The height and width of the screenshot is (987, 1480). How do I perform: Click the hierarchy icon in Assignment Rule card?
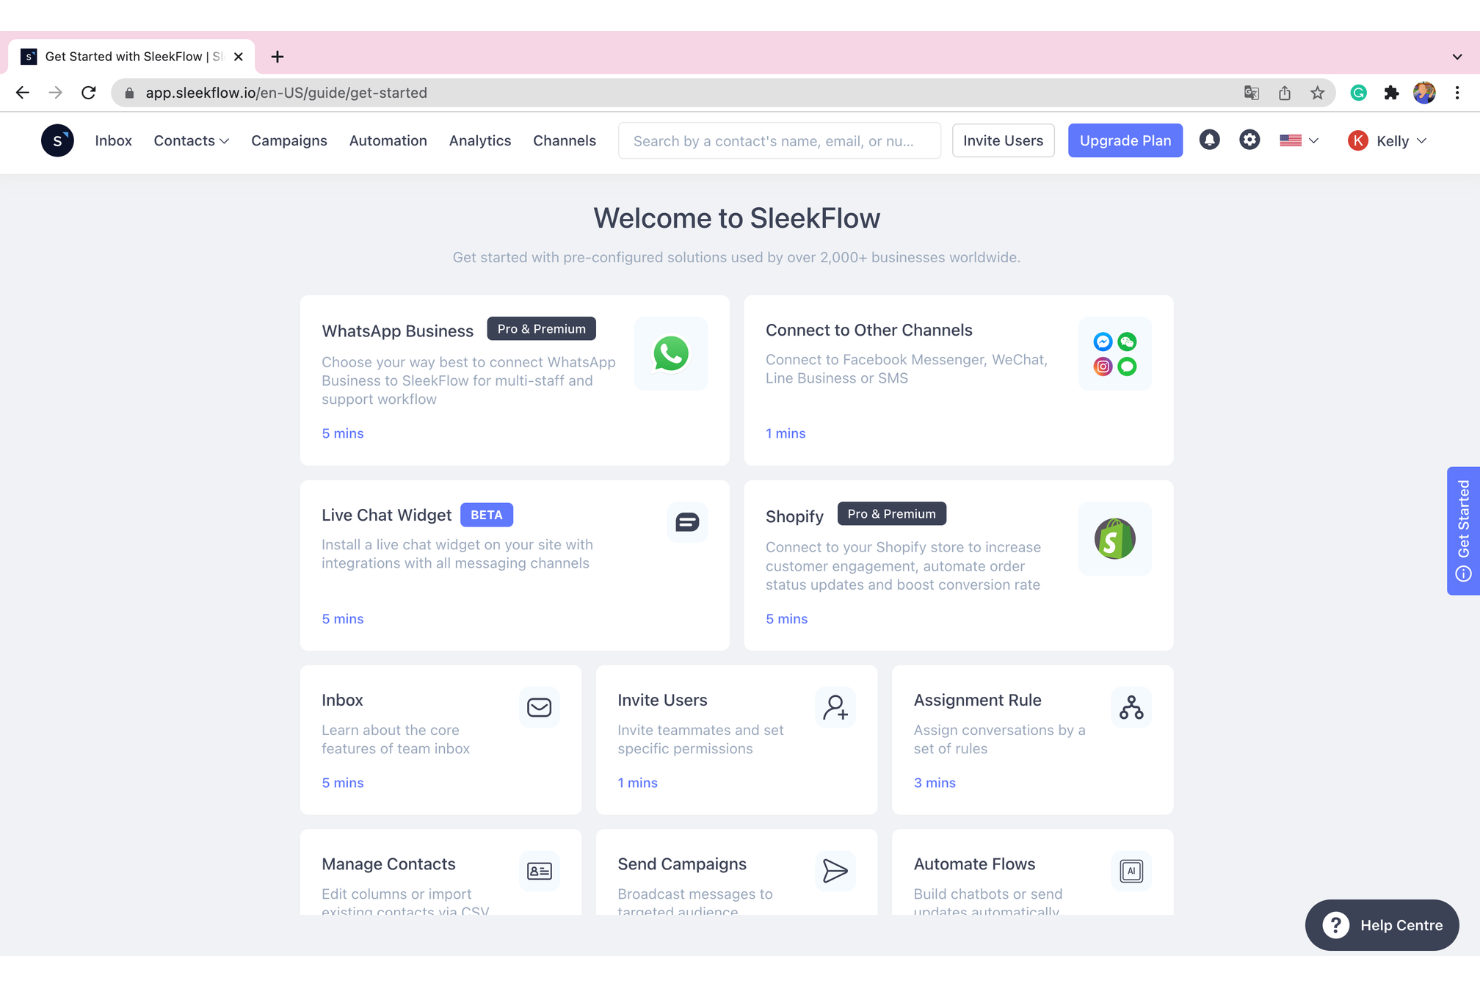pos(1131,708)
